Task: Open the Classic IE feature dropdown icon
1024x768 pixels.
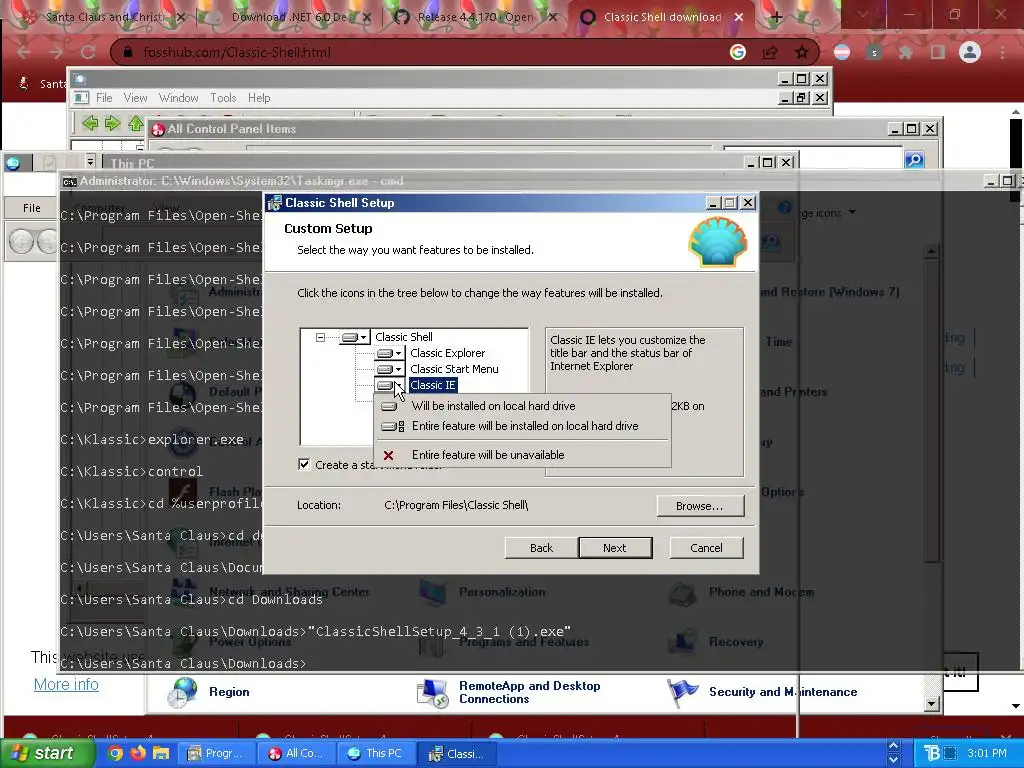Action: [x=389, y=385]
